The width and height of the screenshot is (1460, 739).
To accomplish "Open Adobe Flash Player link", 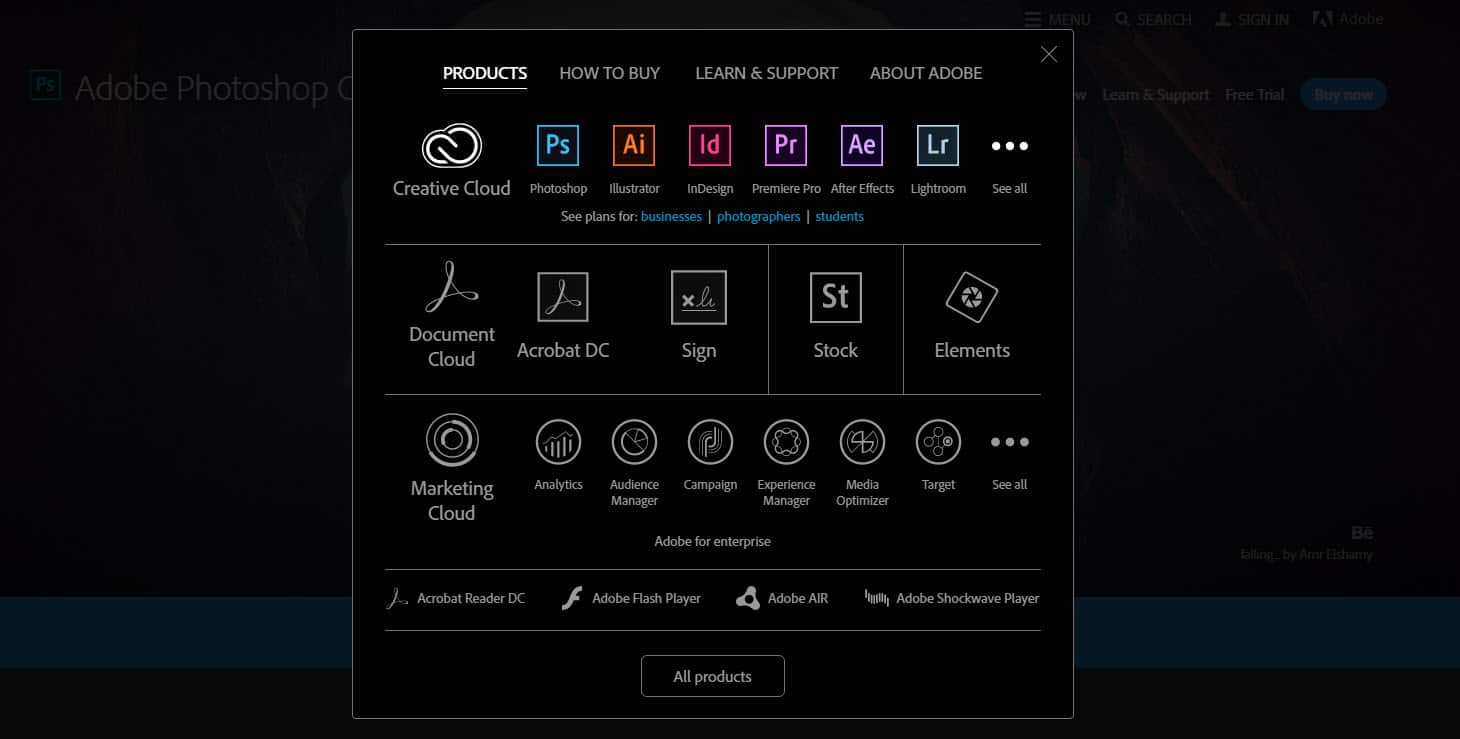I will coord(631,598).
